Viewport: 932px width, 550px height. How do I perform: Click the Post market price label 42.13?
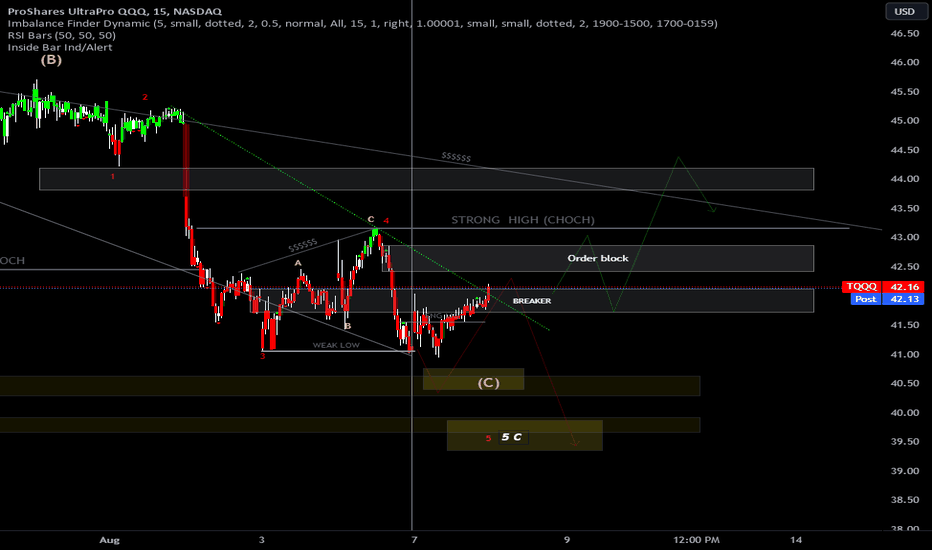click(x=887, y=299)
